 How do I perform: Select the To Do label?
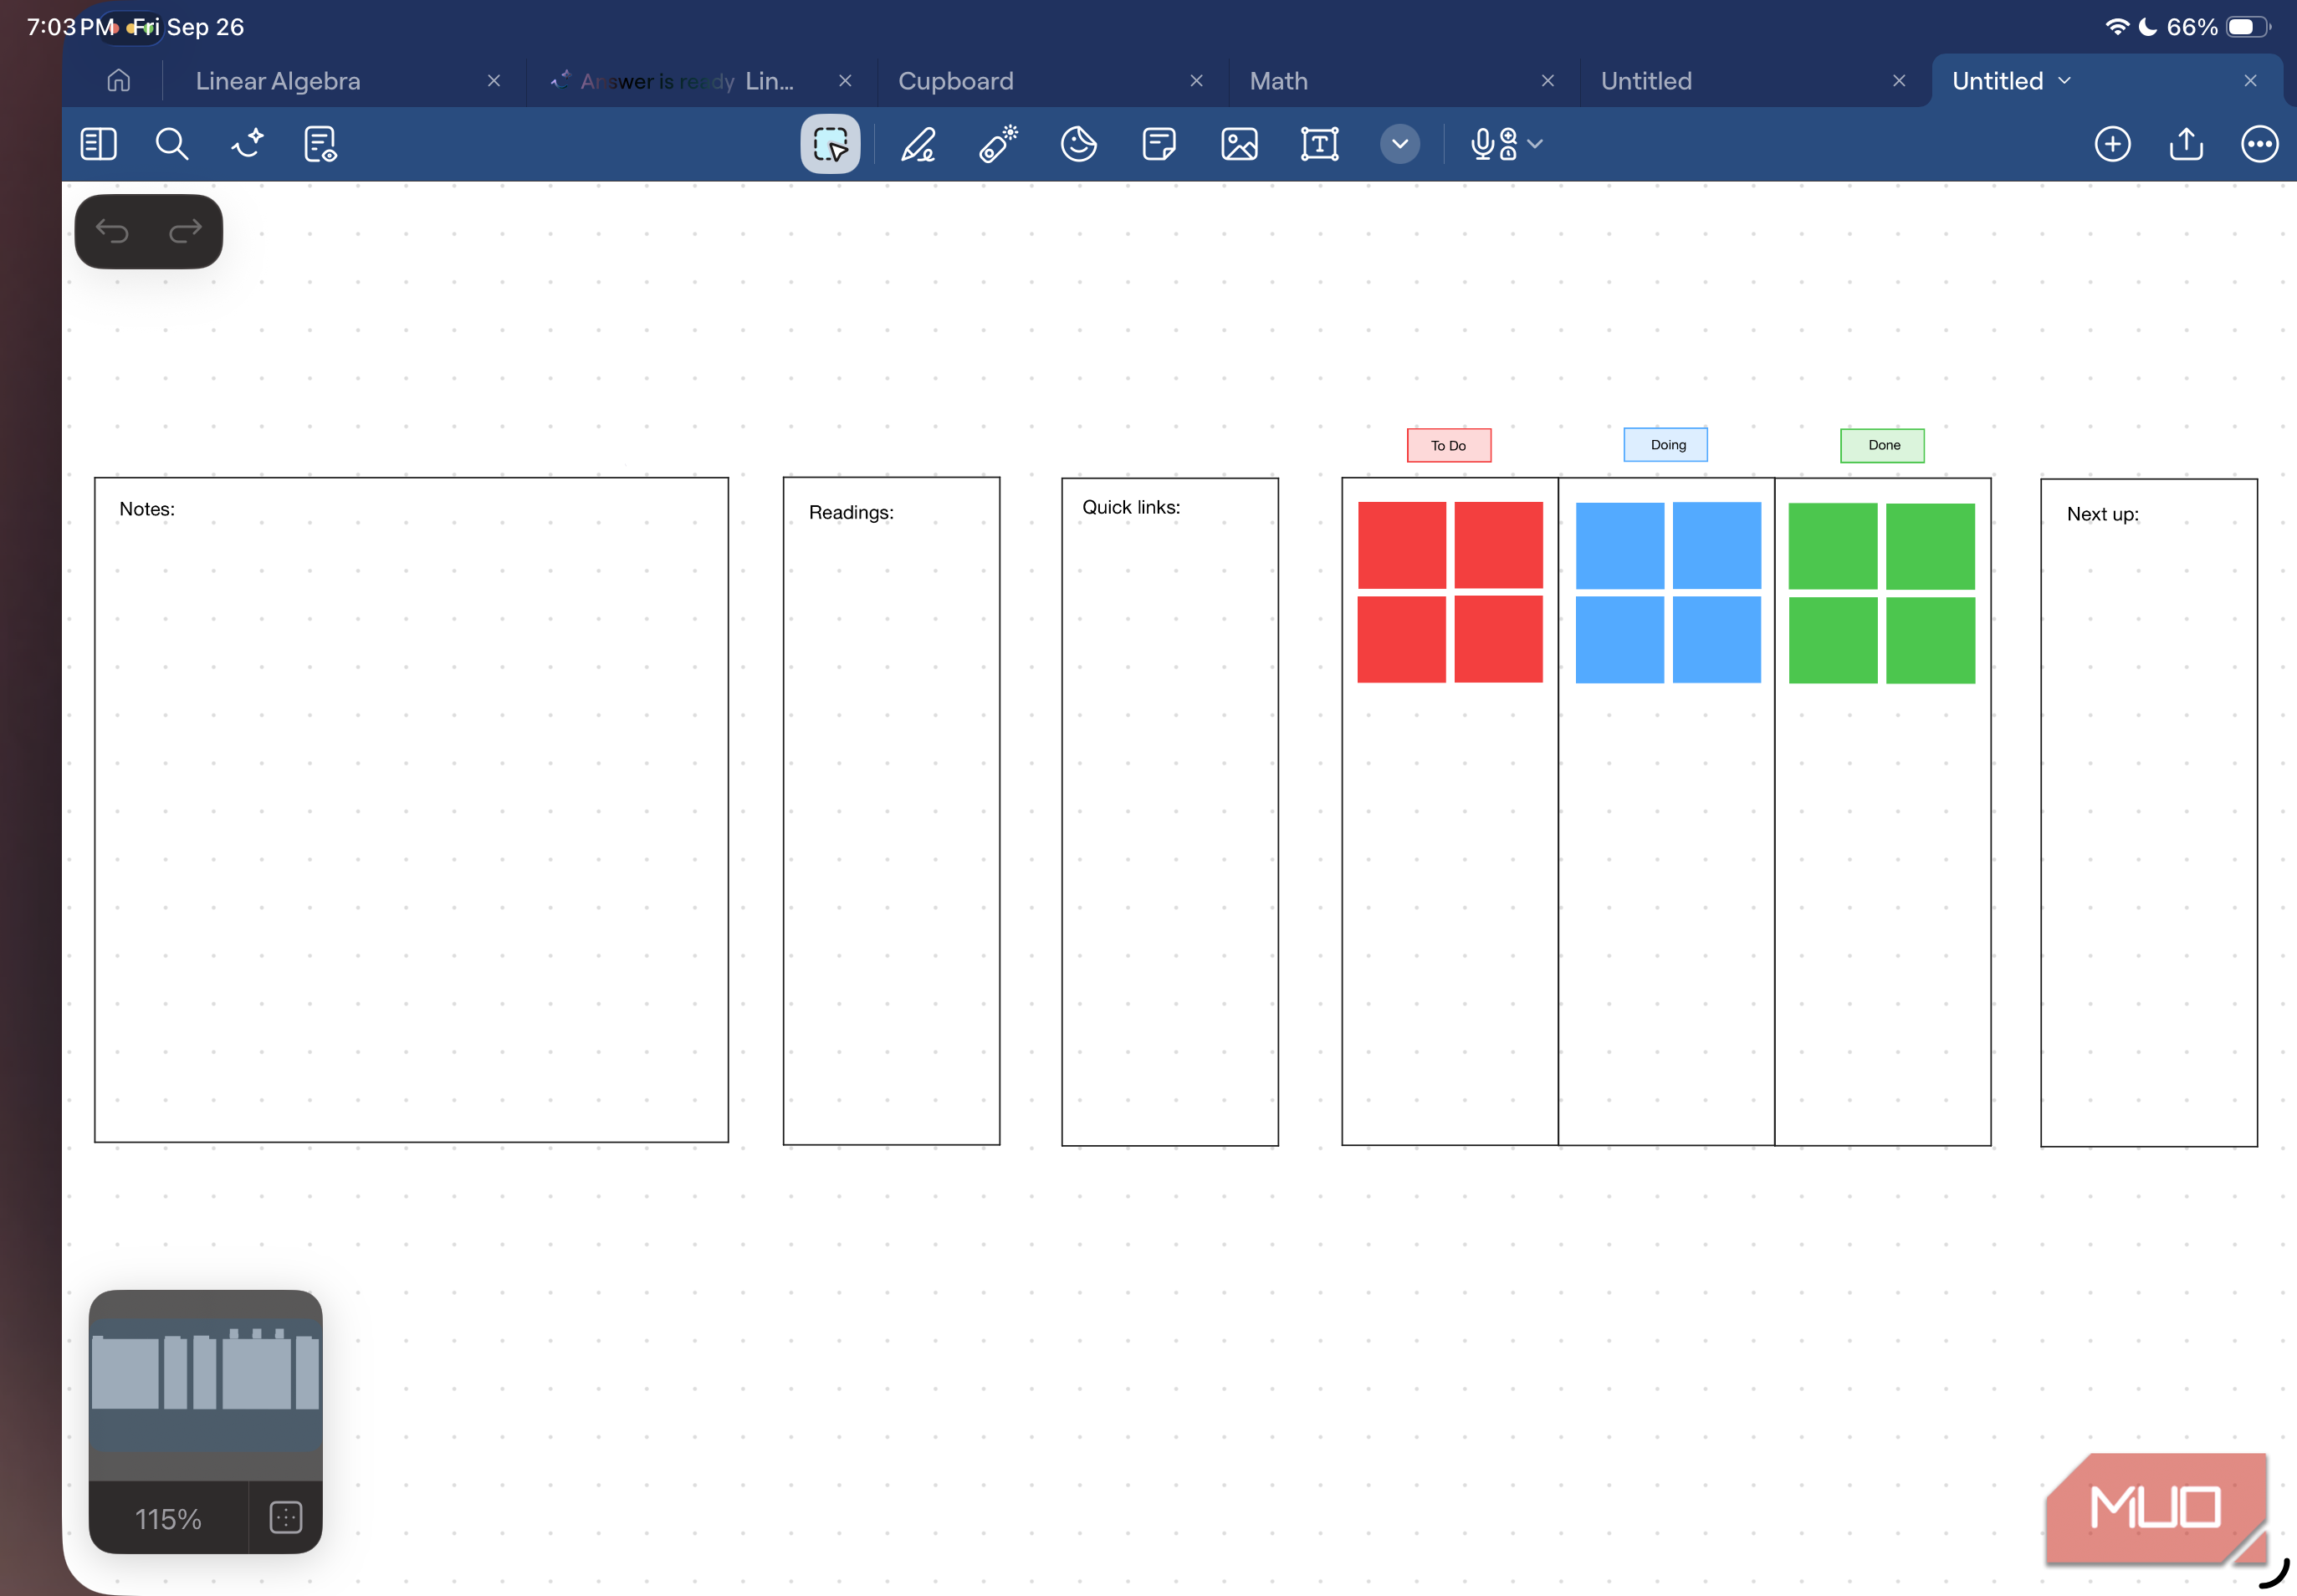click(1448, 446)
